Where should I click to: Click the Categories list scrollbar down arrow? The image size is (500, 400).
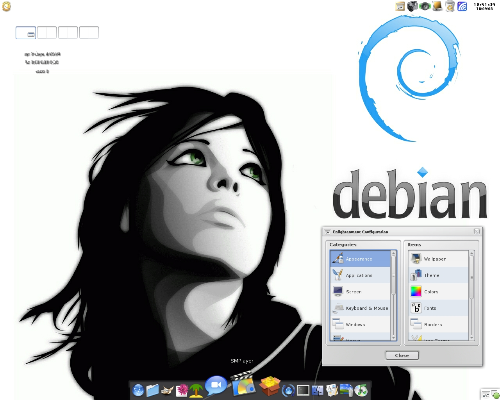click(x=394, y=338)
